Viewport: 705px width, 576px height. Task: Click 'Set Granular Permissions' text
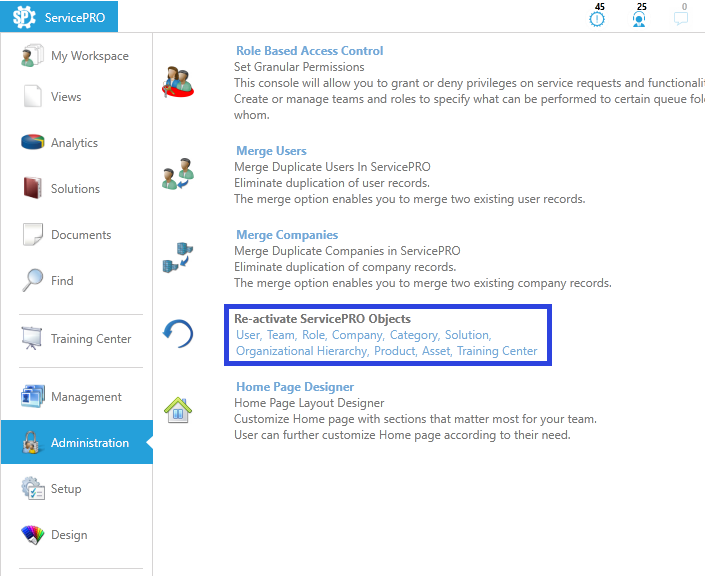[299, 67]
